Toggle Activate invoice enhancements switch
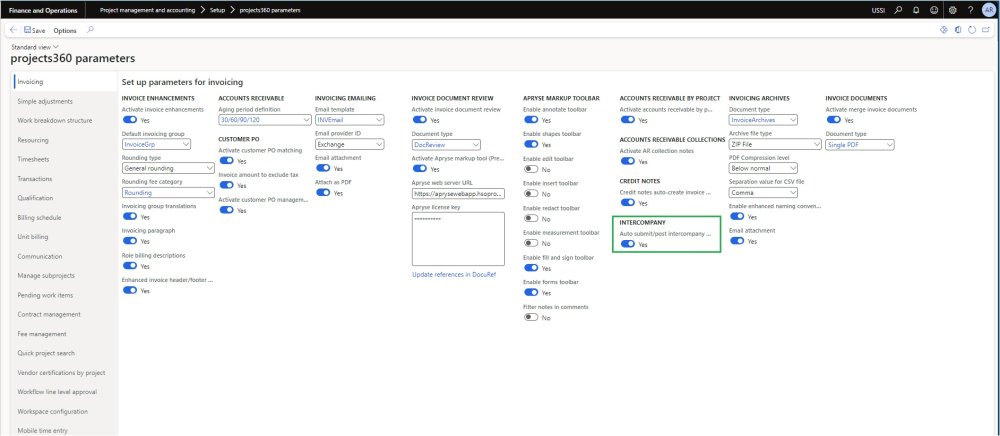Screen dimensions: 1000x436 click(x=129, y=120)
